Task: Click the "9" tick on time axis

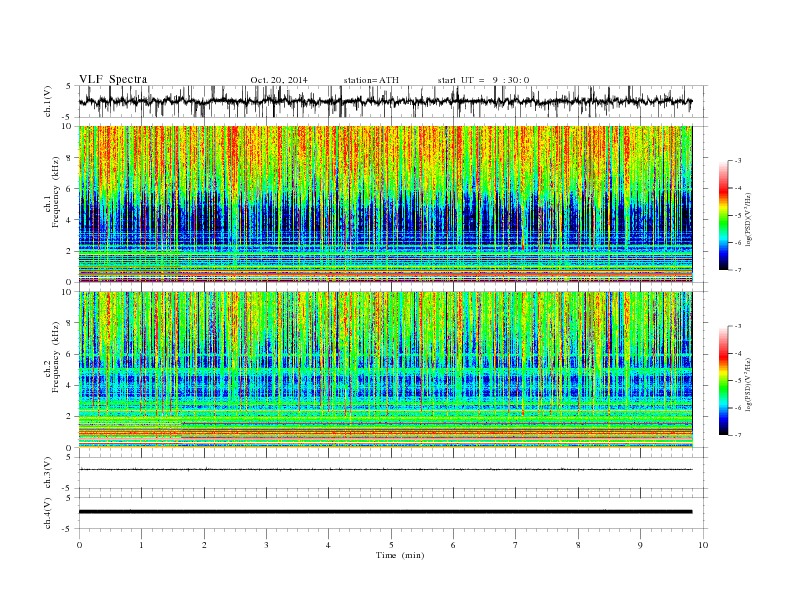Action: point(640,545)
